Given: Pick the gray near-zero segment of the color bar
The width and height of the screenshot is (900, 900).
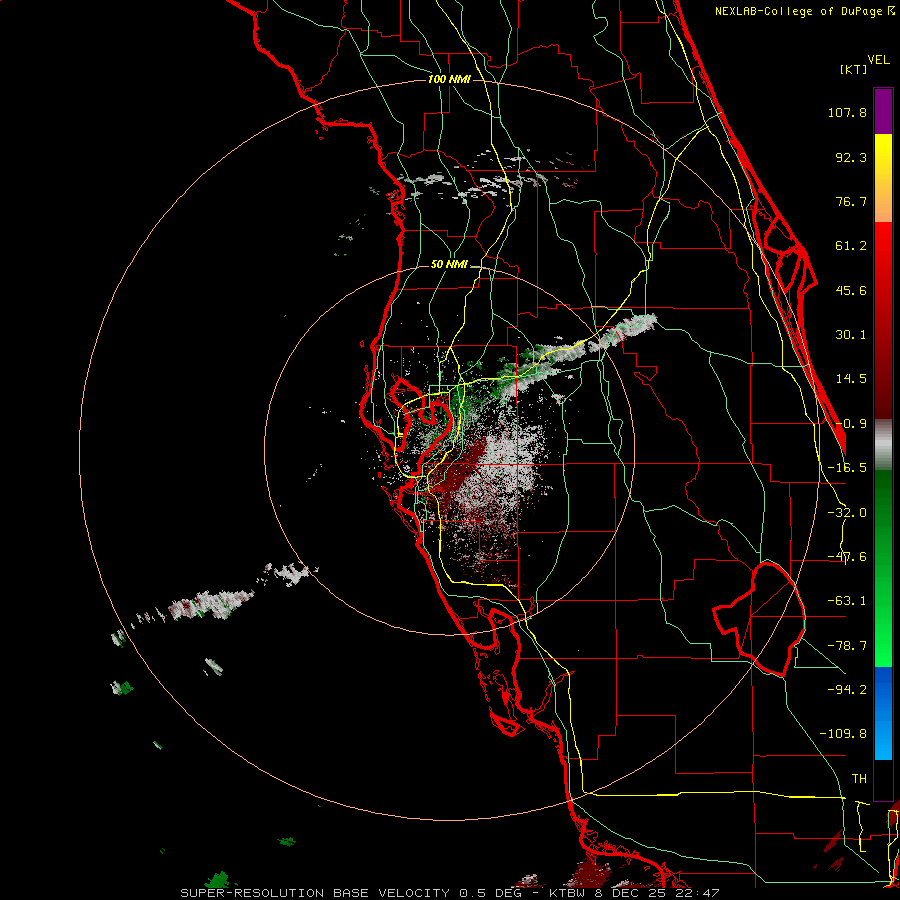Looking at the screenshot, I should pos(883,445).
